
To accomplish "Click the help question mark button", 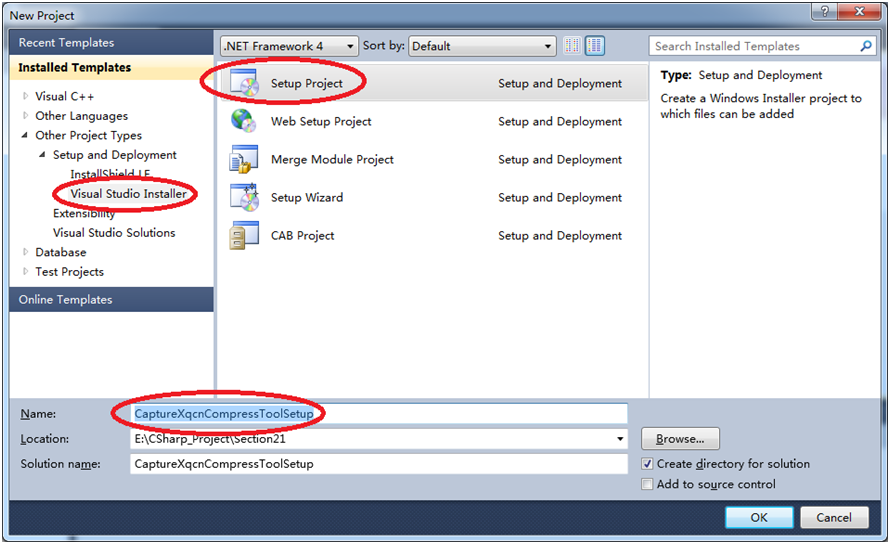I will click(x=825, y=11).
